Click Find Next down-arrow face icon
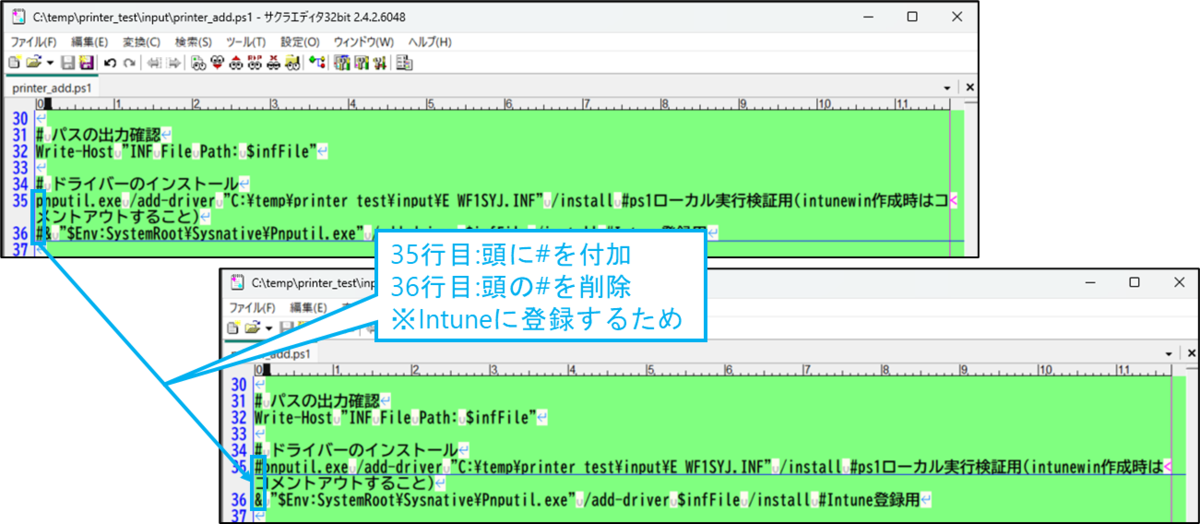 [x=217, y=63]
